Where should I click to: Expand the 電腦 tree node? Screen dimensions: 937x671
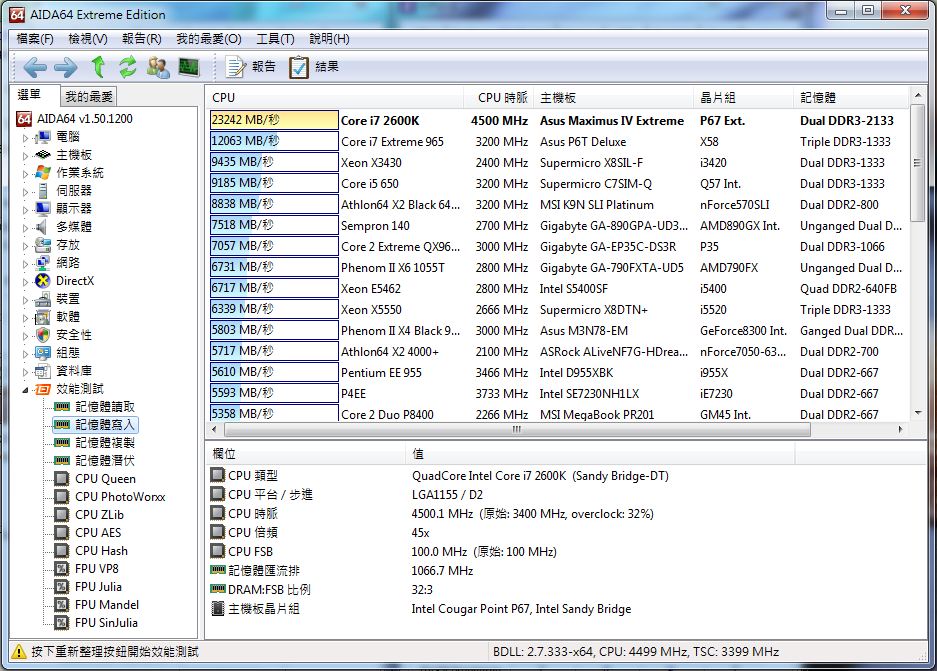25,137
